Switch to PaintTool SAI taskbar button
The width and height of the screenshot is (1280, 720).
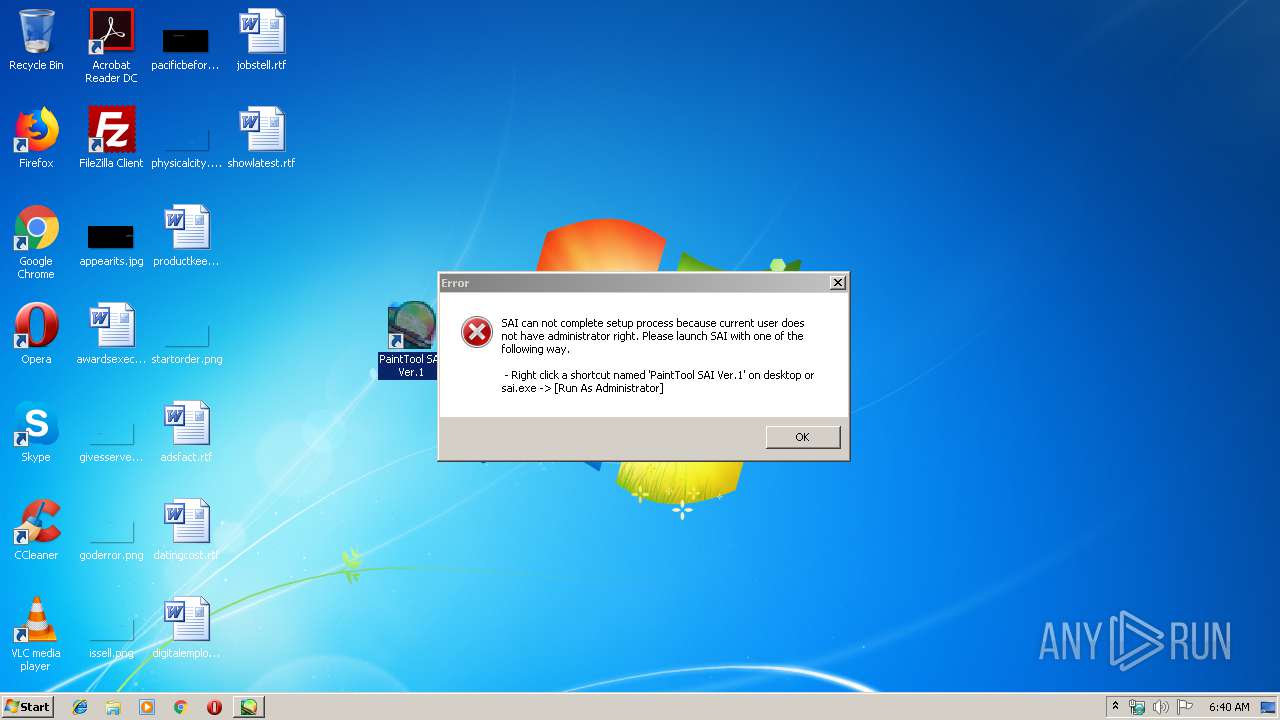click(248, 707)
